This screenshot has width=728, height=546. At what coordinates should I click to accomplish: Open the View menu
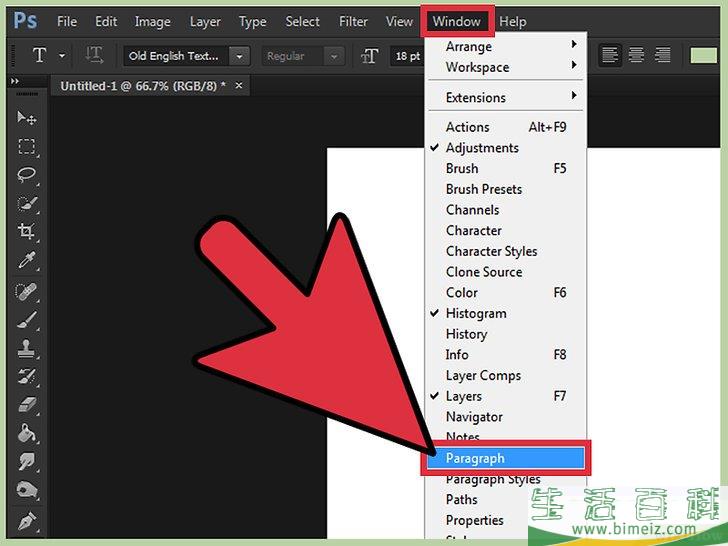[x=399, y=21]
